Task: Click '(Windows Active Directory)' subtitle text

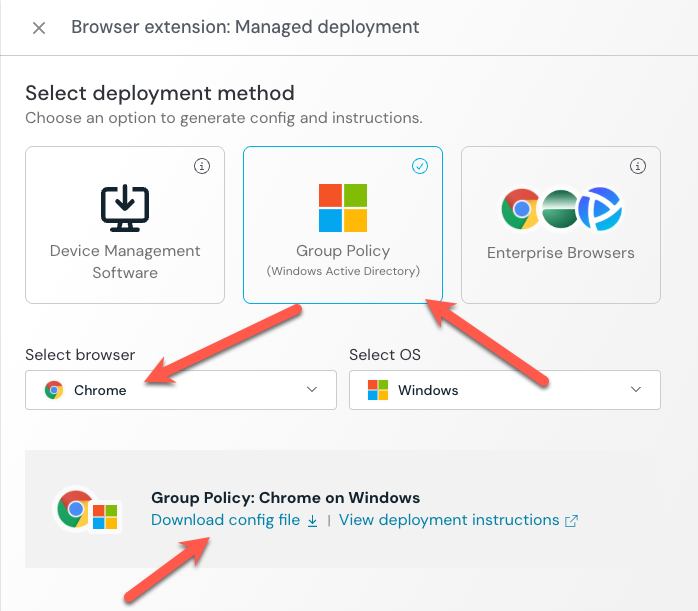Action: tap(343, 271)
